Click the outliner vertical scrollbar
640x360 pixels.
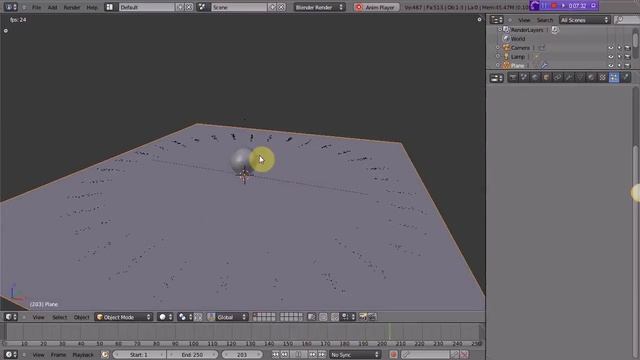pyautogui.click(x=636, y=39)
